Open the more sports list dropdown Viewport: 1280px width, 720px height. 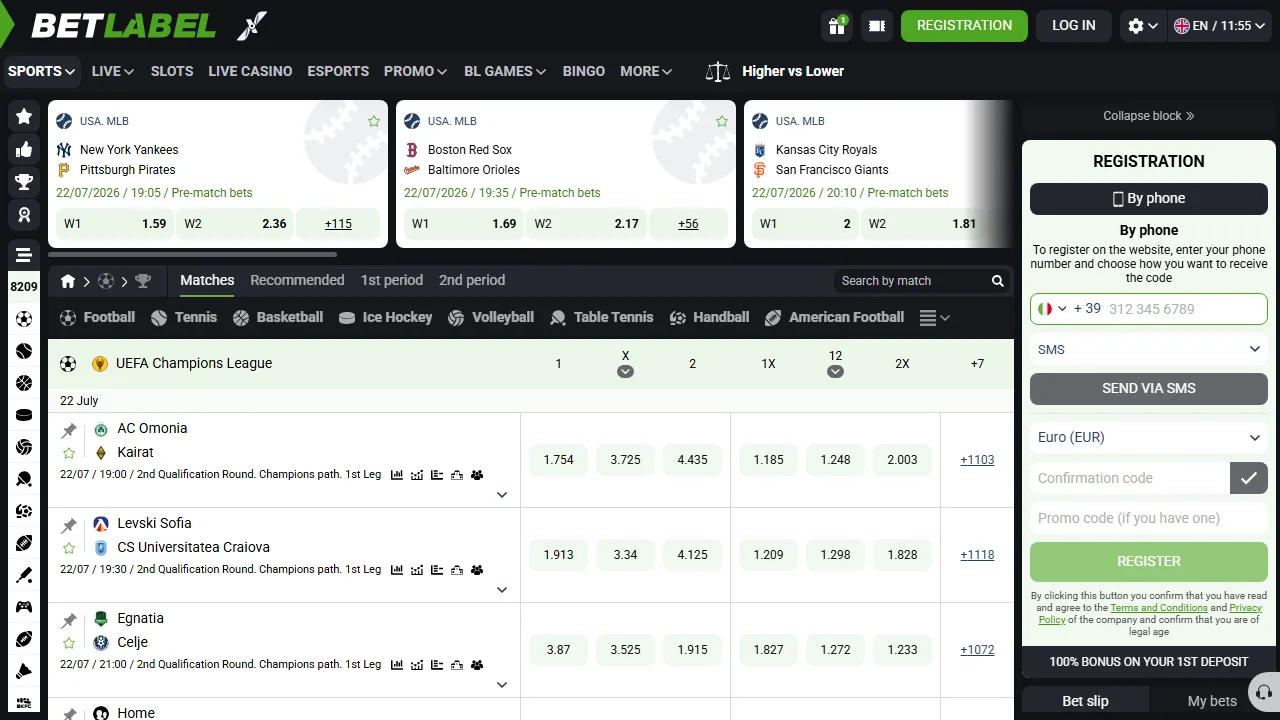934,318
